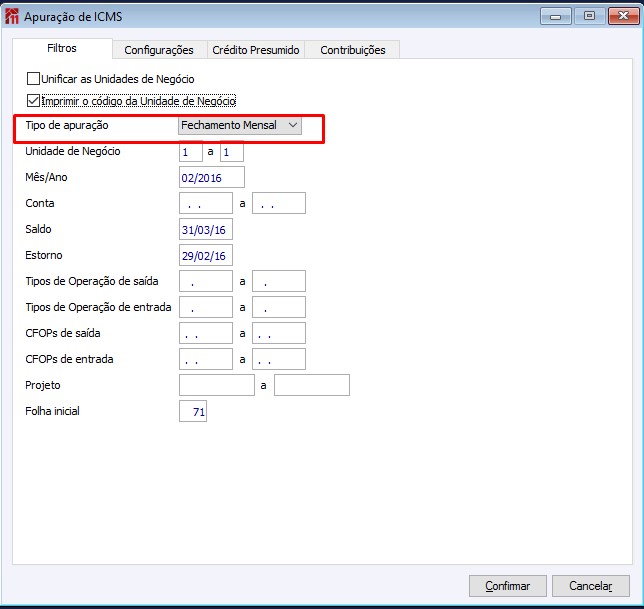Focus the first Unidade de Negócio field

tap(191, 152)
